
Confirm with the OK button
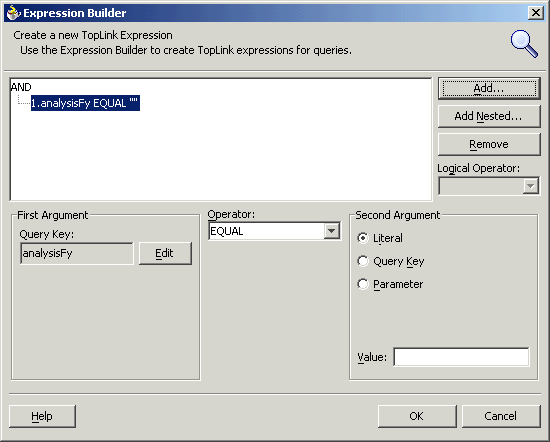coord(417,416)
